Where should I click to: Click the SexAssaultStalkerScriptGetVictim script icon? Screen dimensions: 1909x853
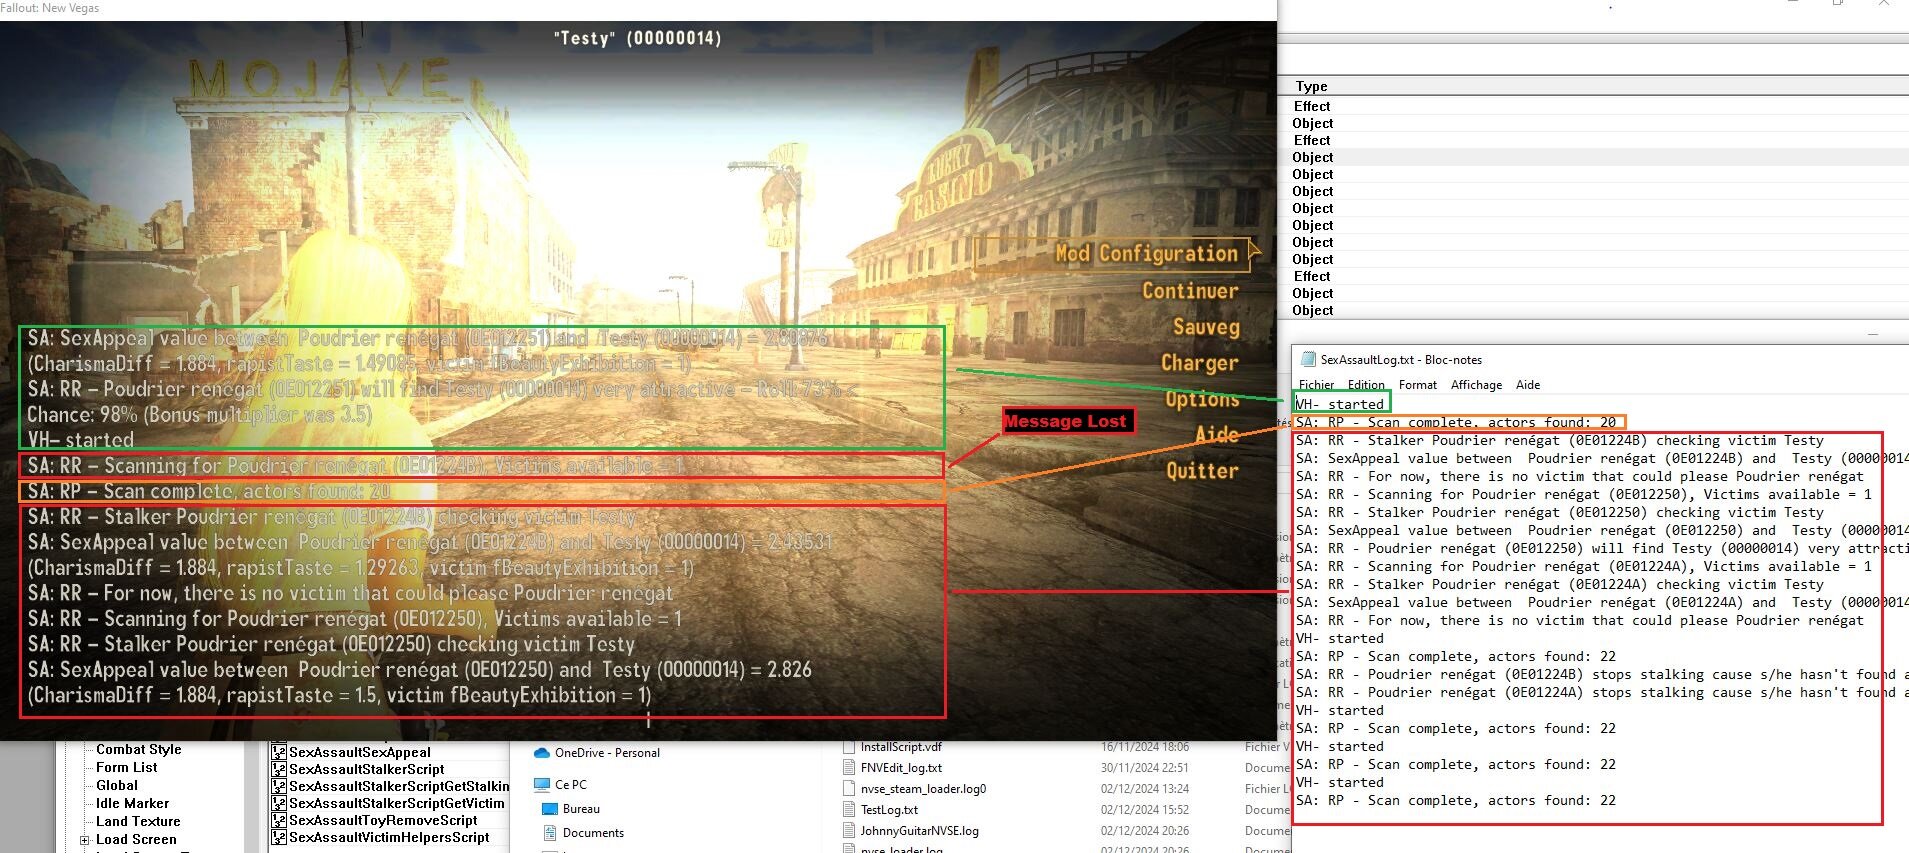pos(279,803)
